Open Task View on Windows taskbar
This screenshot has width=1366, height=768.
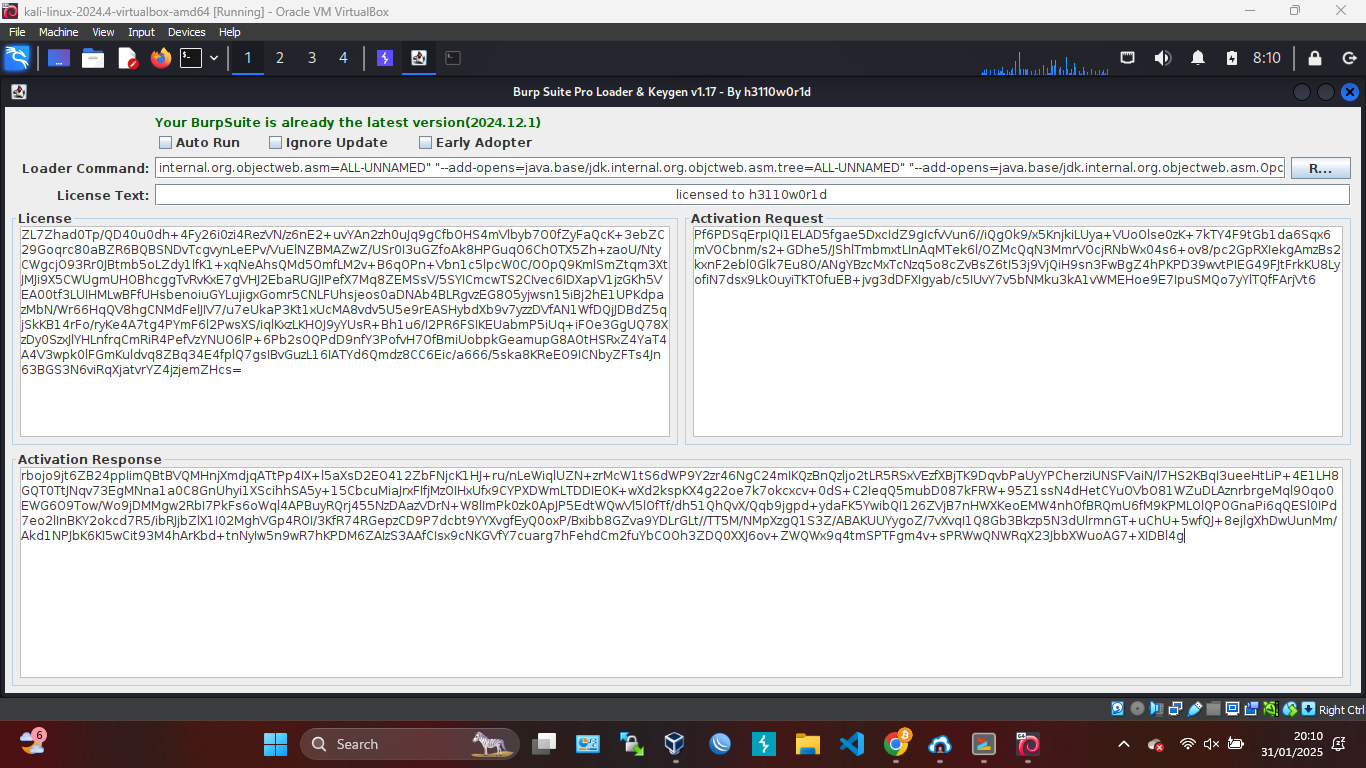click(x=544, y=744)
